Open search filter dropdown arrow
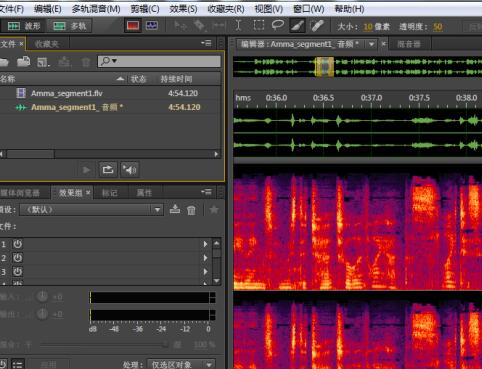The width and height of the screenshot is (482, 369). pos(114,61)
